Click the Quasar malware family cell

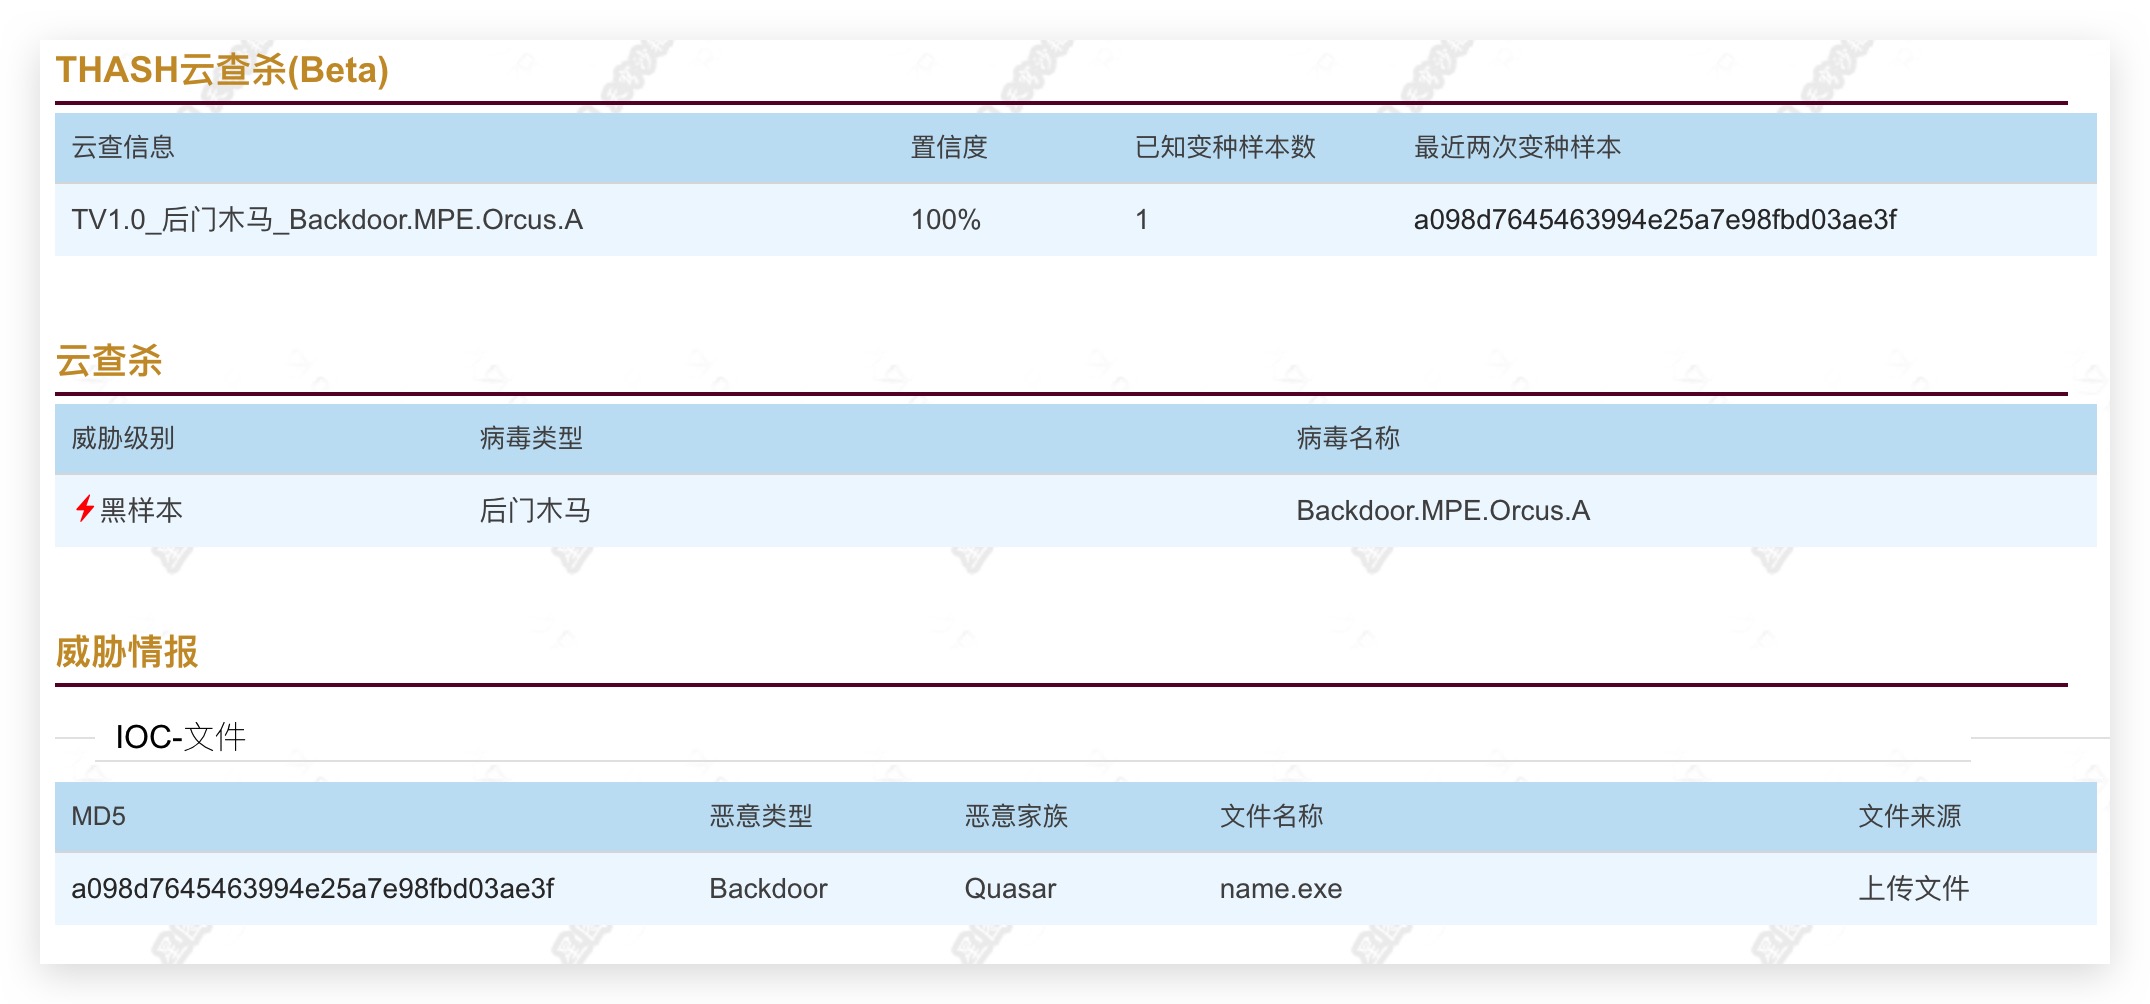coord(1010,888)
